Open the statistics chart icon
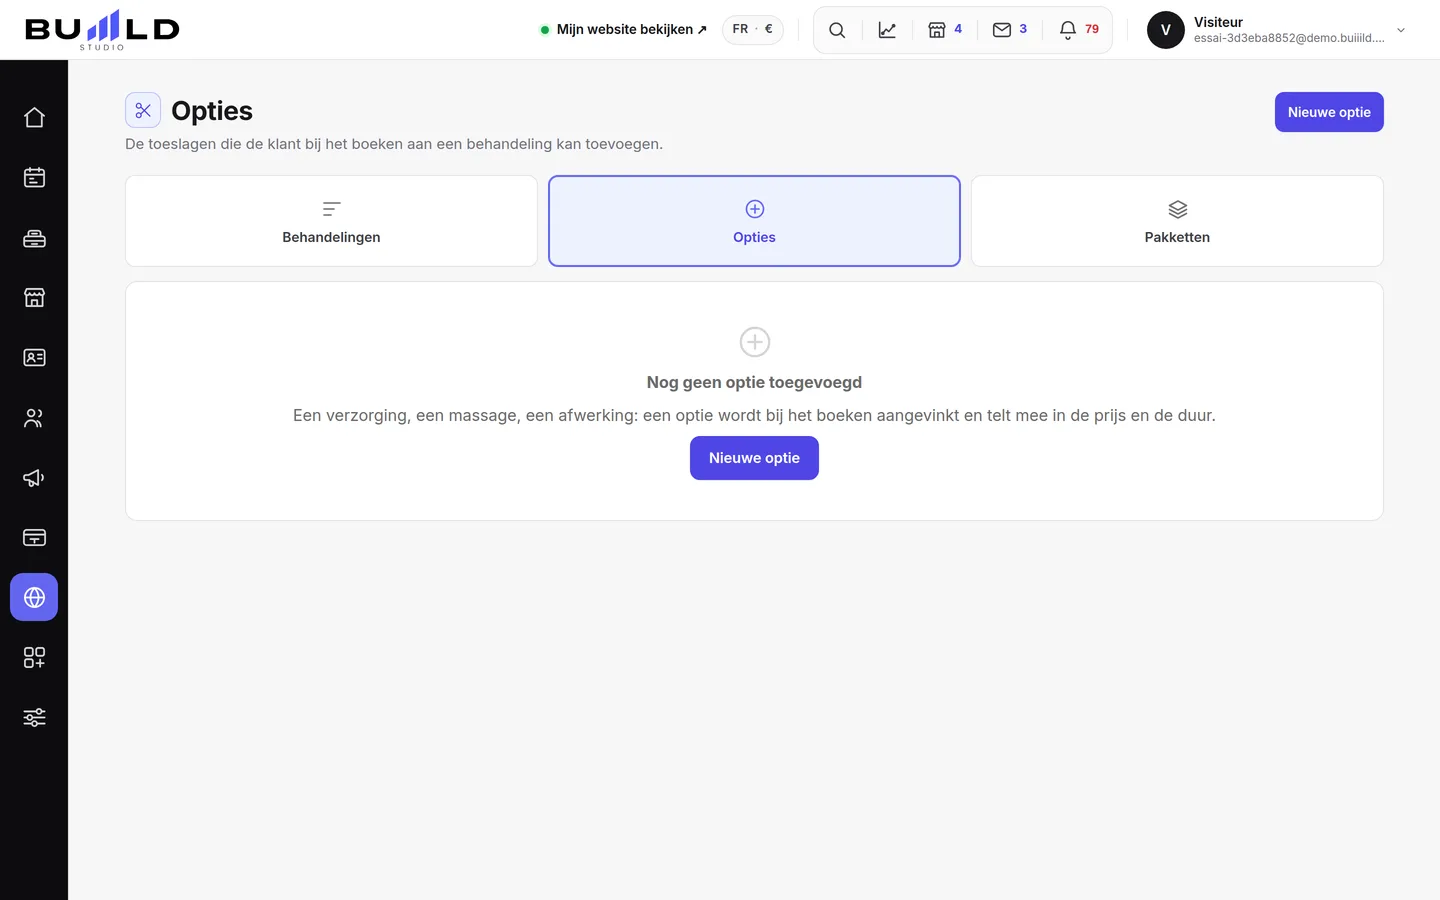1440x900 pixels. (x=887, y=30)
